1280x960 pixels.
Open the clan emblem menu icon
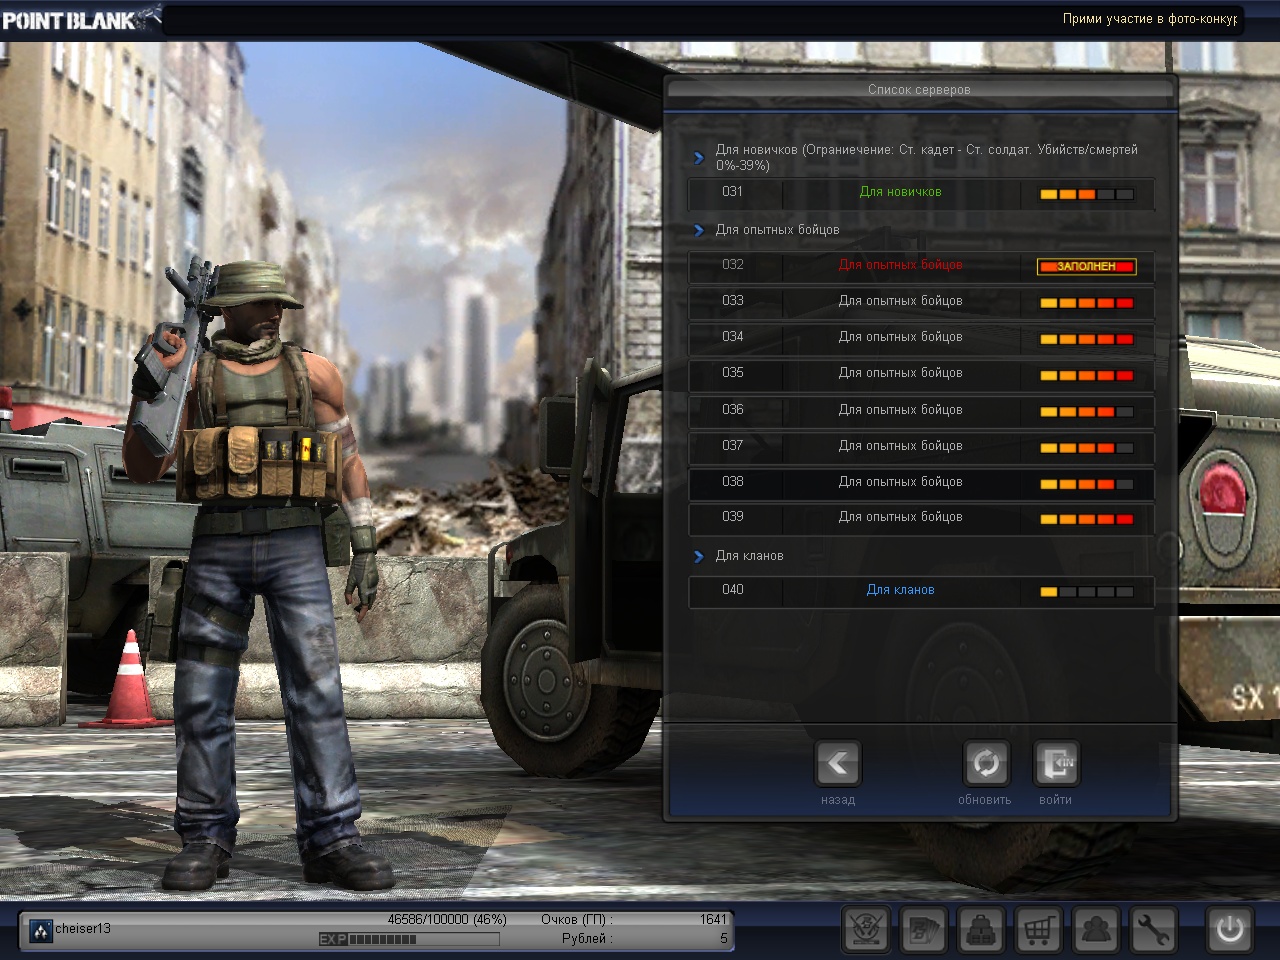(866, 931)
